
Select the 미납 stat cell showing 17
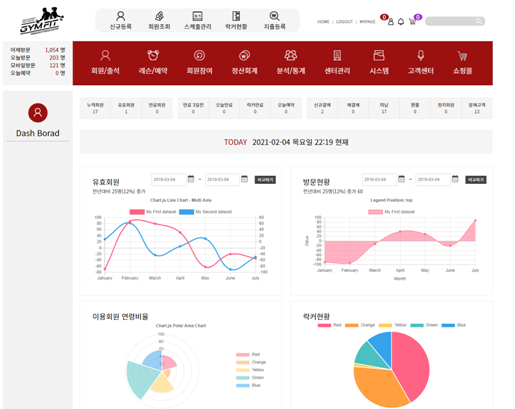384,108
